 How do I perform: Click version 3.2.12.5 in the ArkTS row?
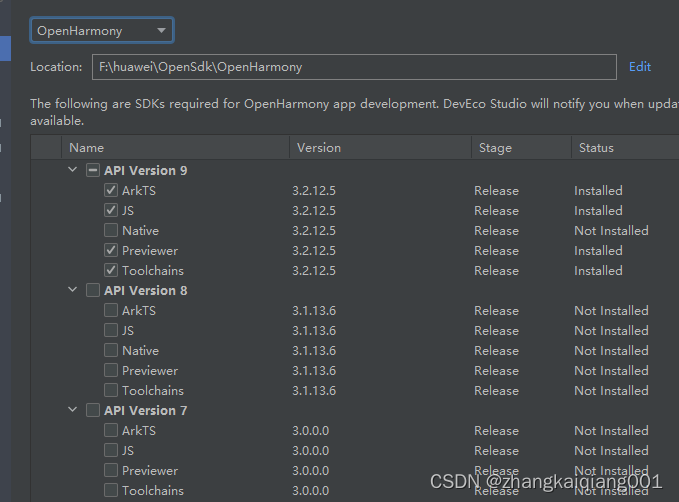[314, 191]
